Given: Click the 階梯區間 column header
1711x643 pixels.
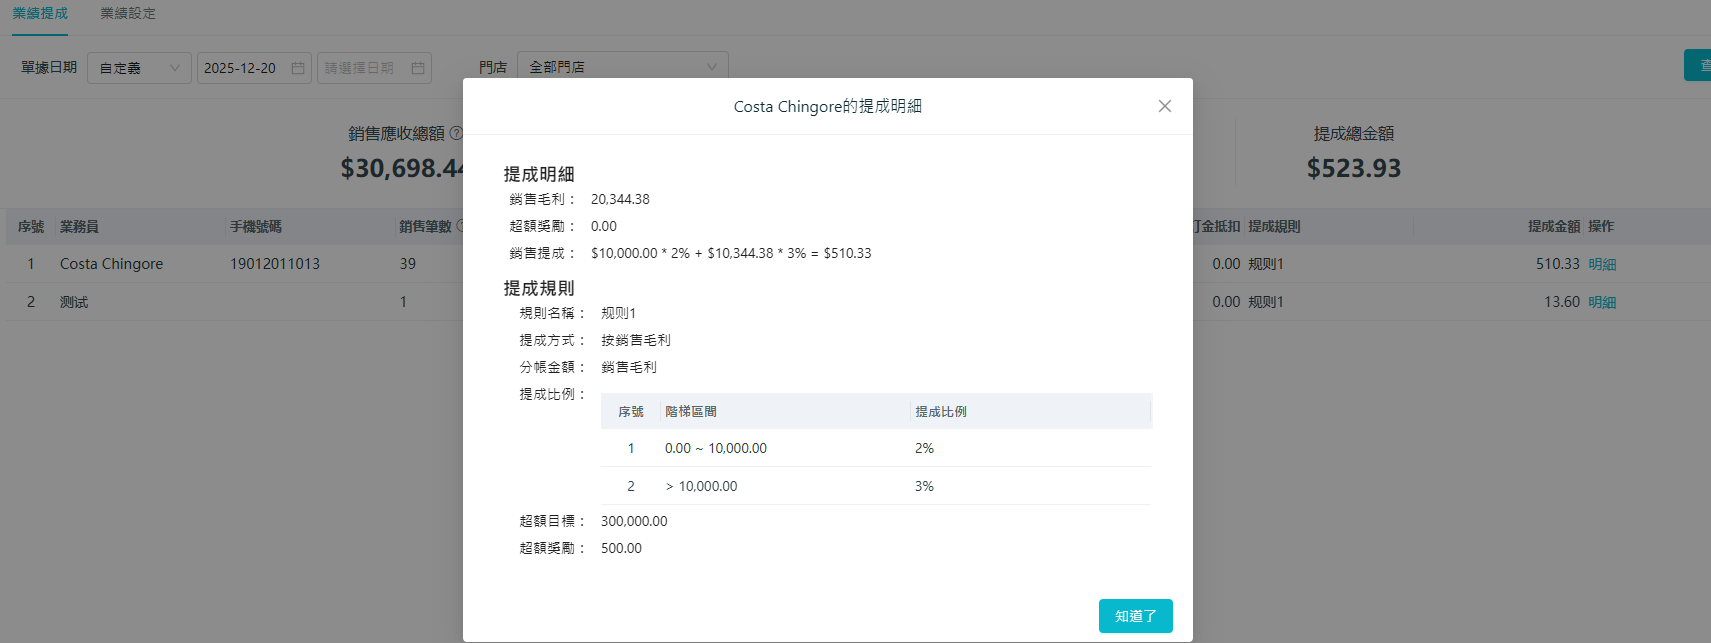Looking at the screenshot, I should 691,411.
